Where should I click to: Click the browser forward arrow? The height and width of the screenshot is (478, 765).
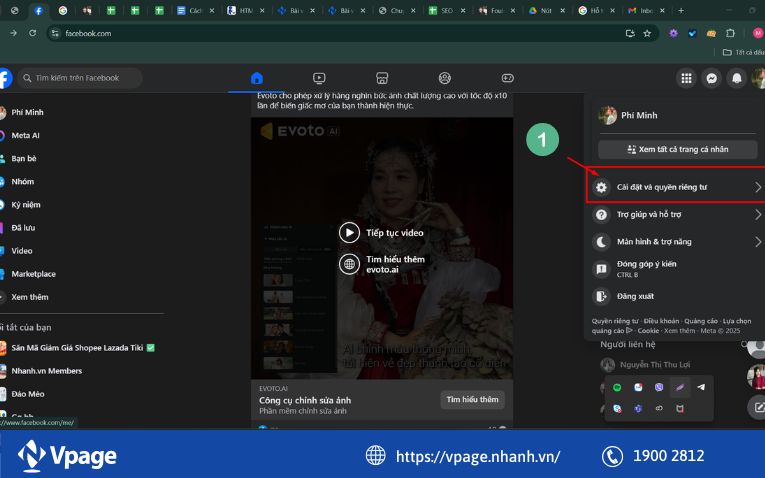(x=14, y=33)
